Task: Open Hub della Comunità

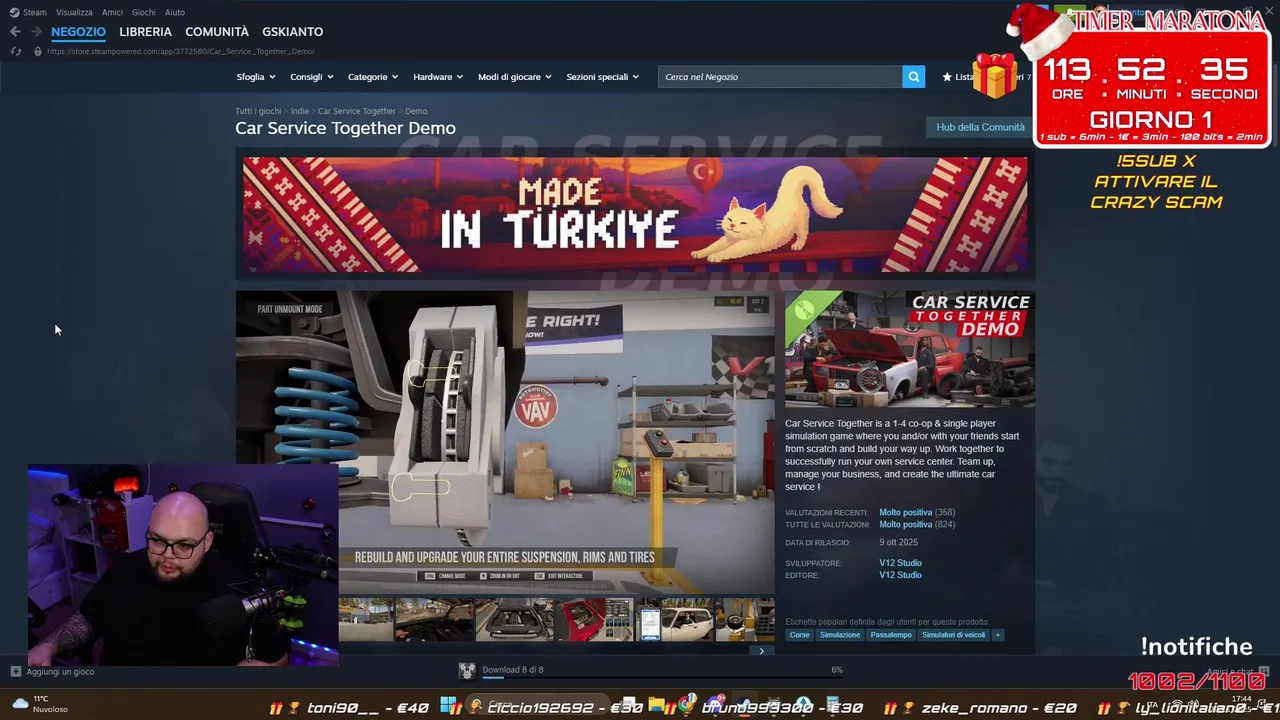Action: point(980,127)
